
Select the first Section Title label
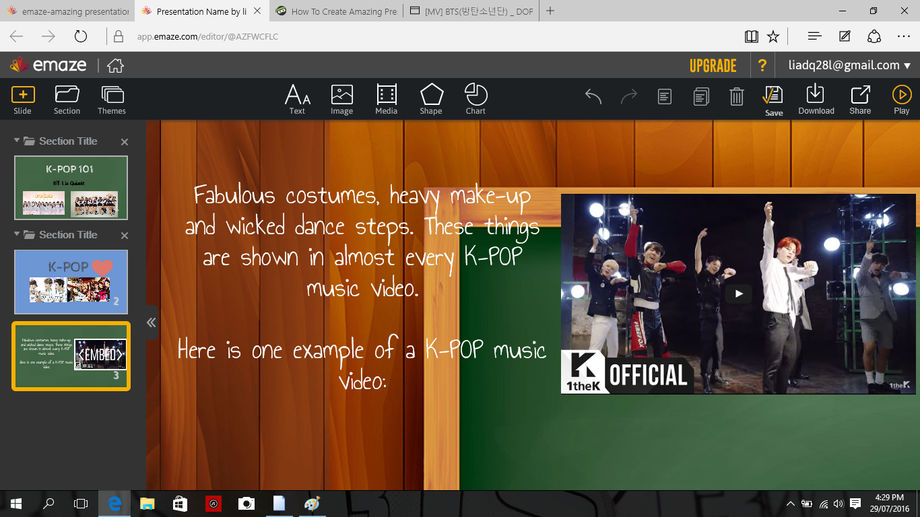click(68, 141)
